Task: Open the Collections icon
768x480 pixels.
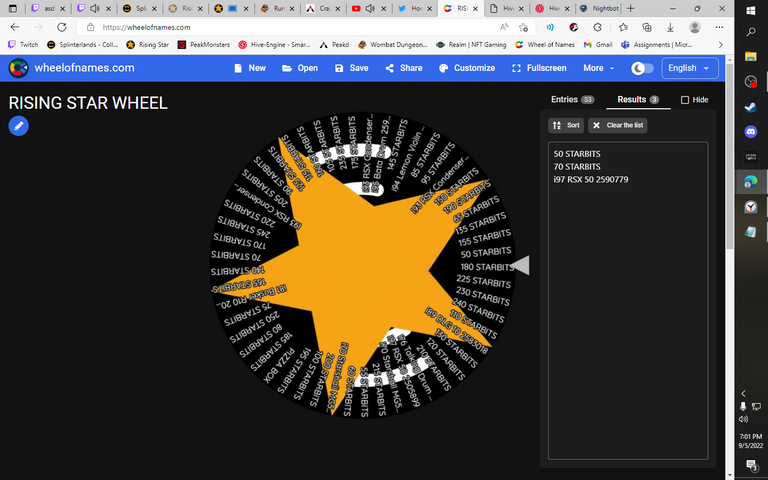Action: [x=647, y=27]
